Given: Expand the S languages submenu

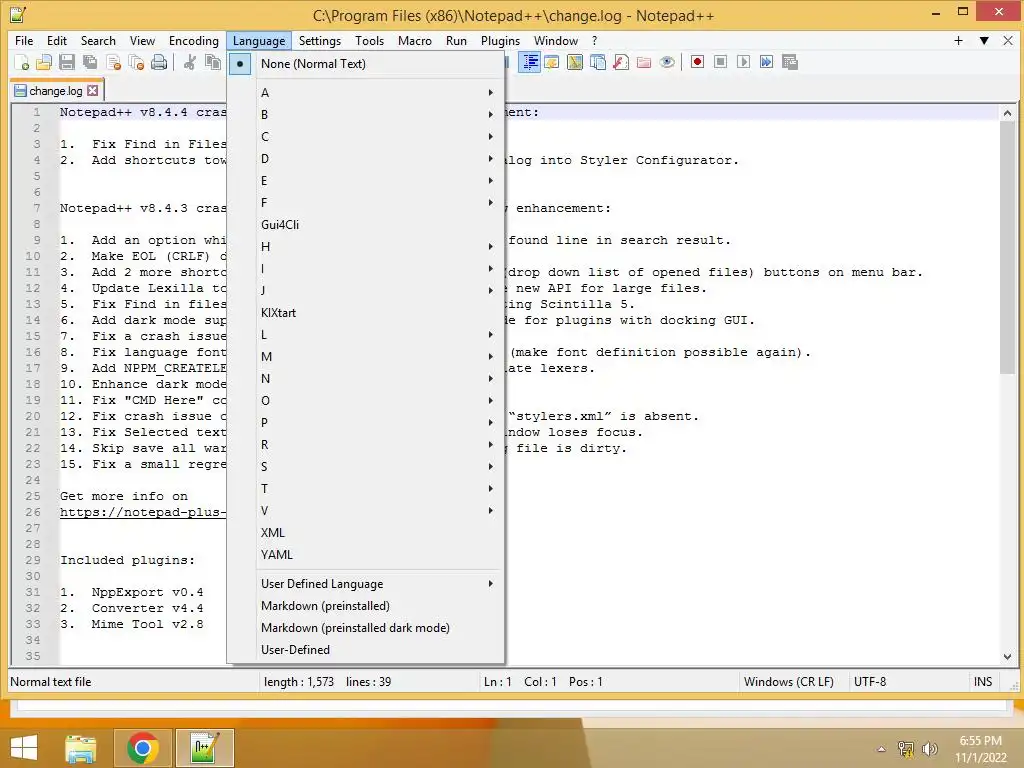Looking at the screenshot, I should tap(366, 467).
